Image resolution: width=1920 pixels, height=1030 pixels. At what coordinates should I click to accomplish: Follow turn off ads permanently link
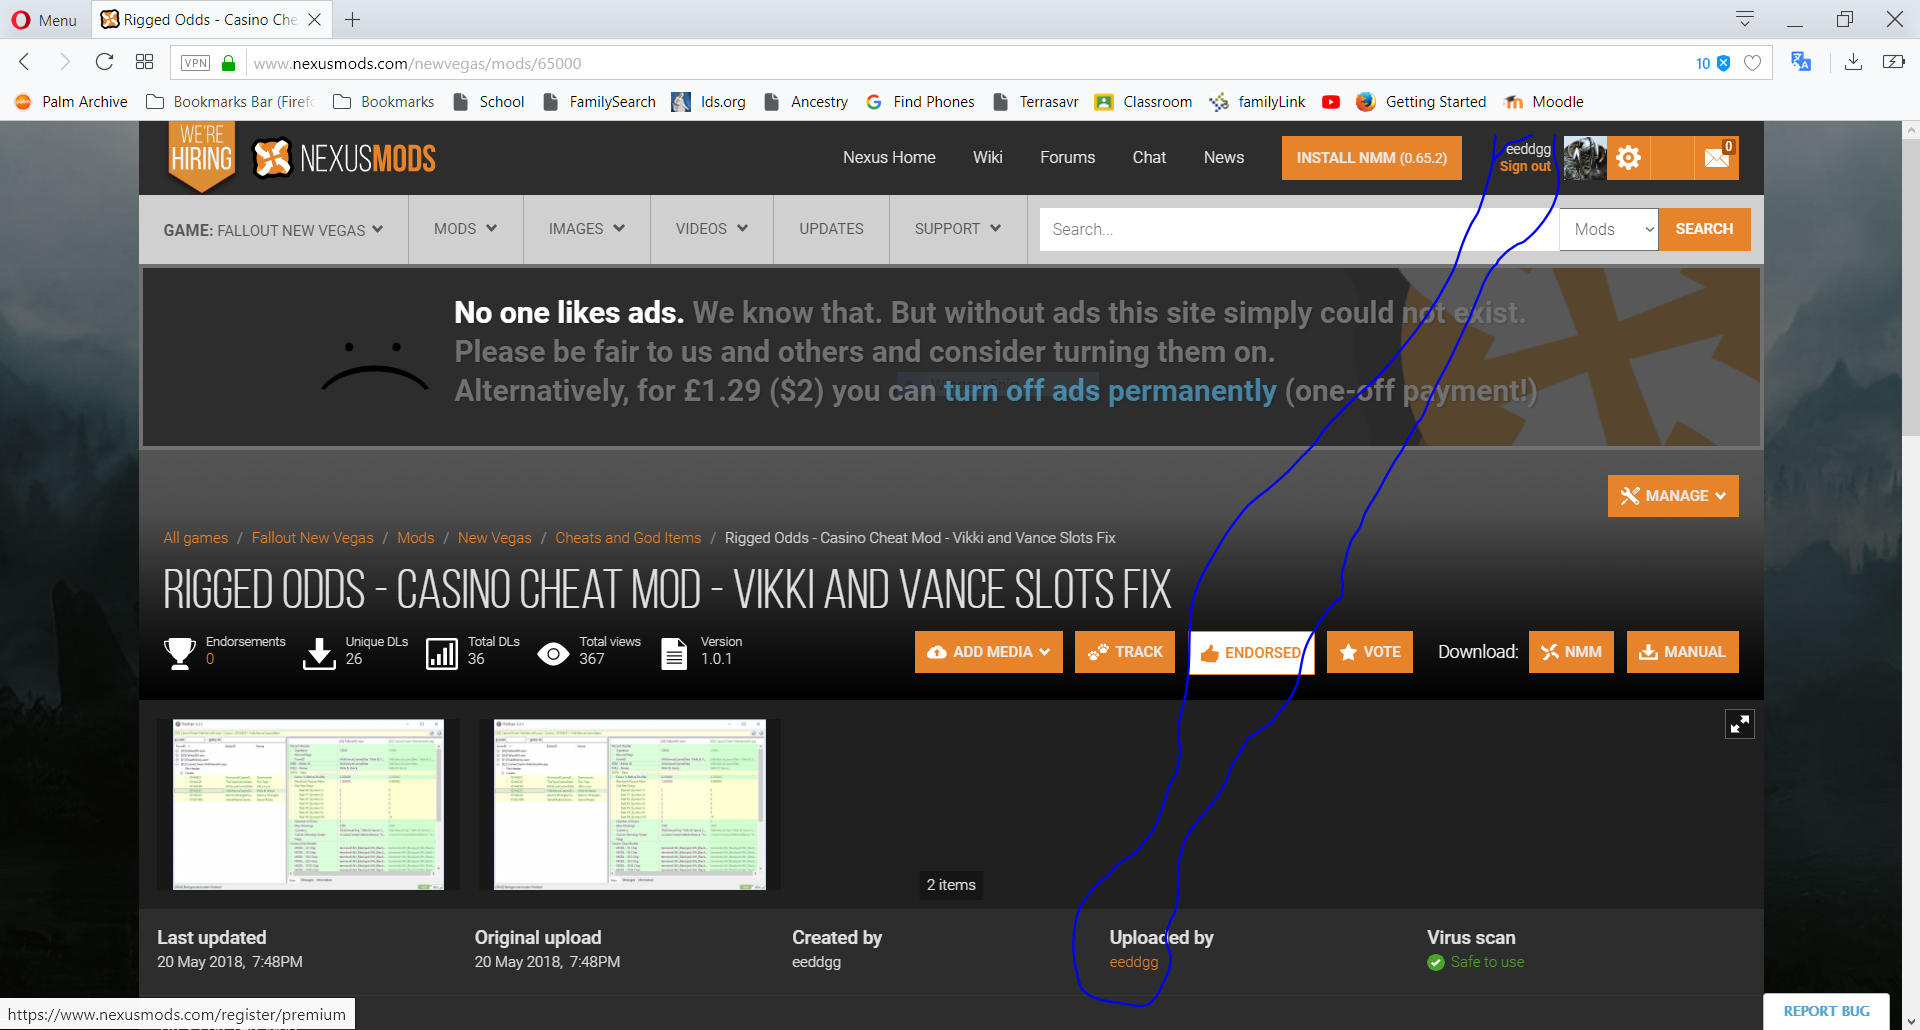pyautogui.click(x=1110, y=390)
